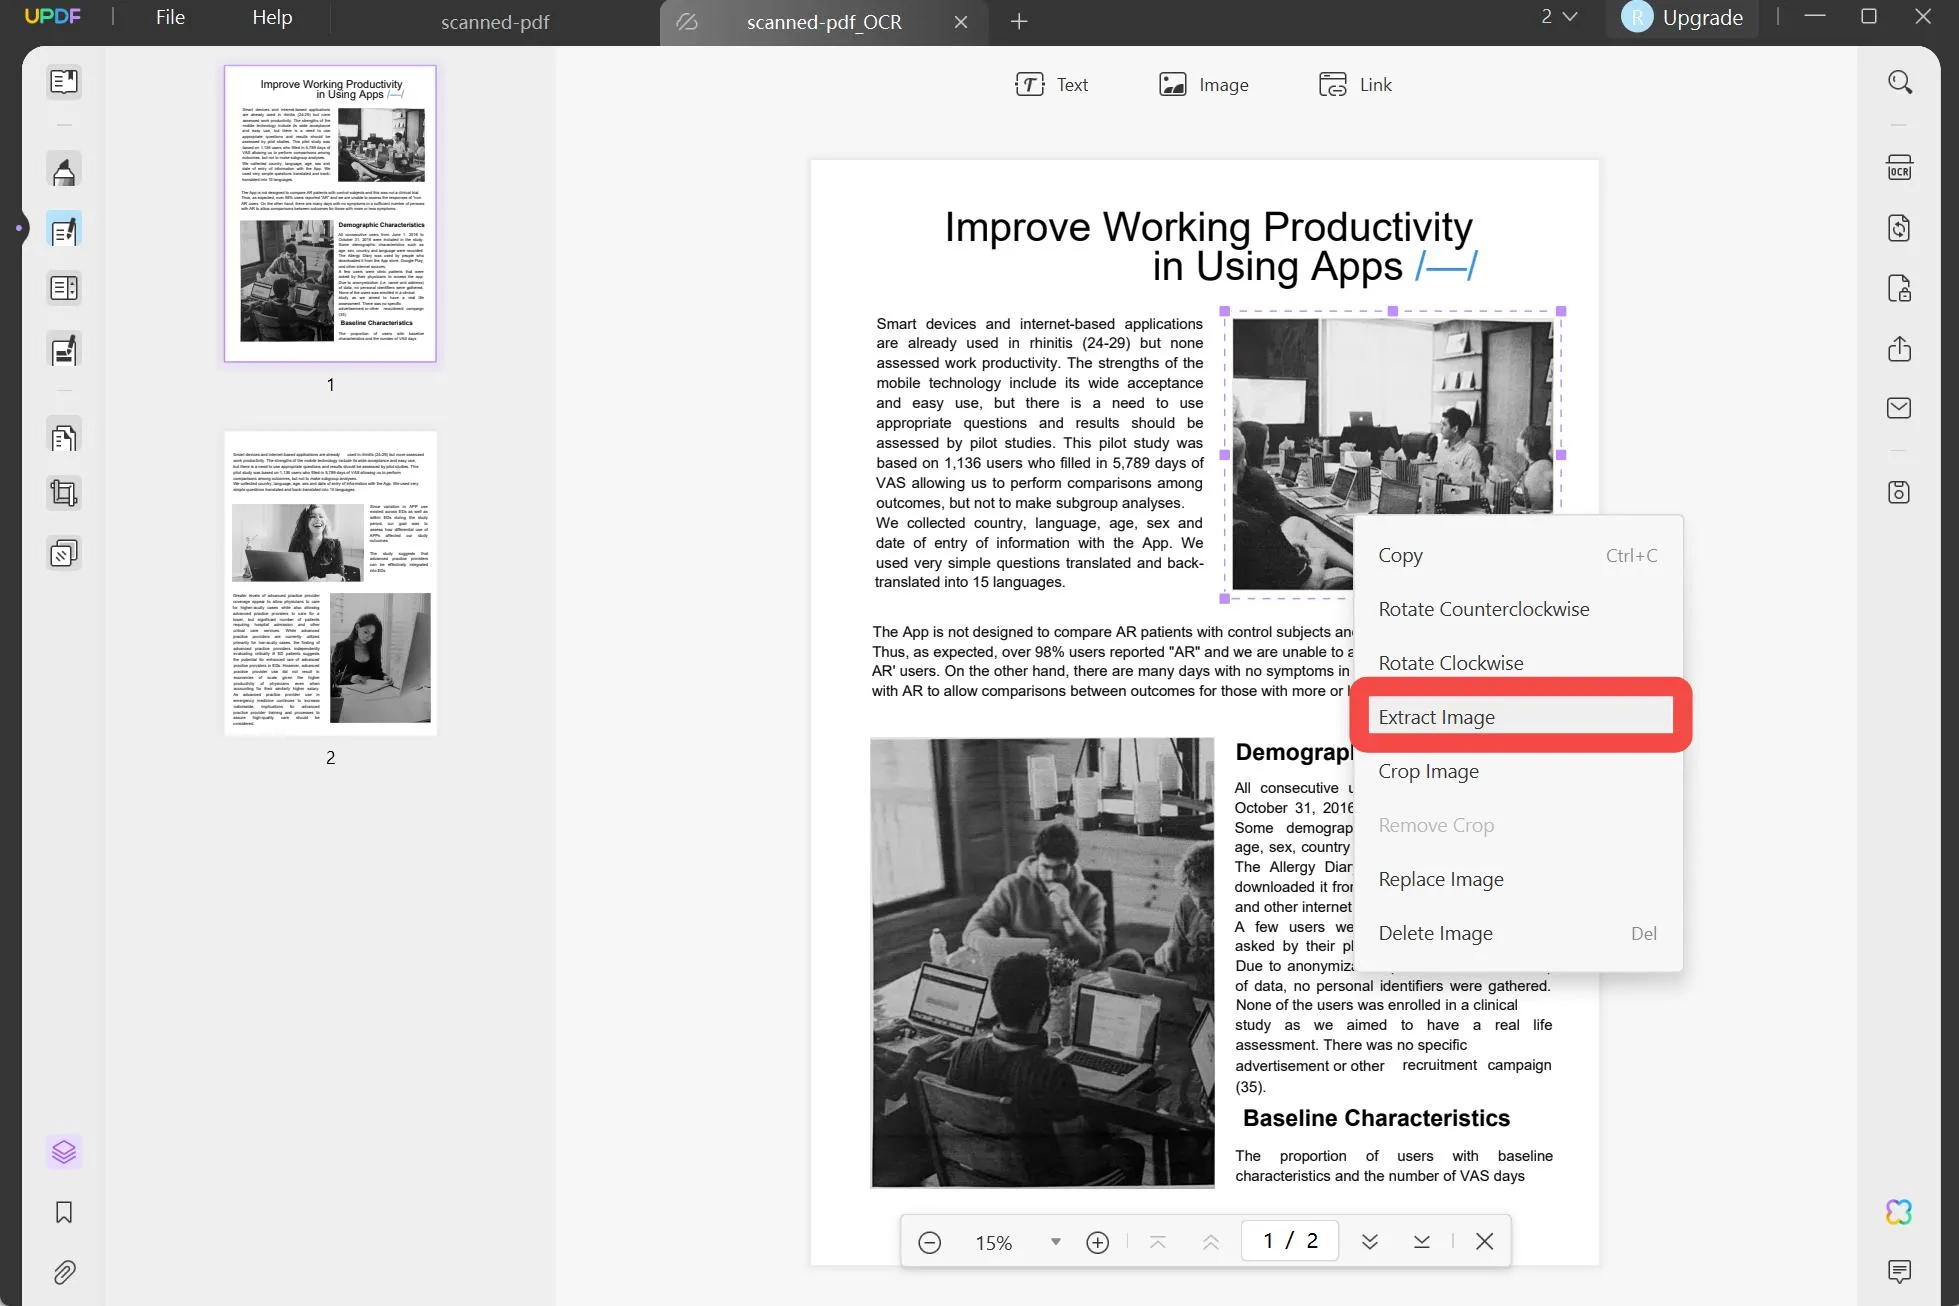Open page 1 thumbnail
This screenshot has height=1306, width=1959.
click(330, 214)
